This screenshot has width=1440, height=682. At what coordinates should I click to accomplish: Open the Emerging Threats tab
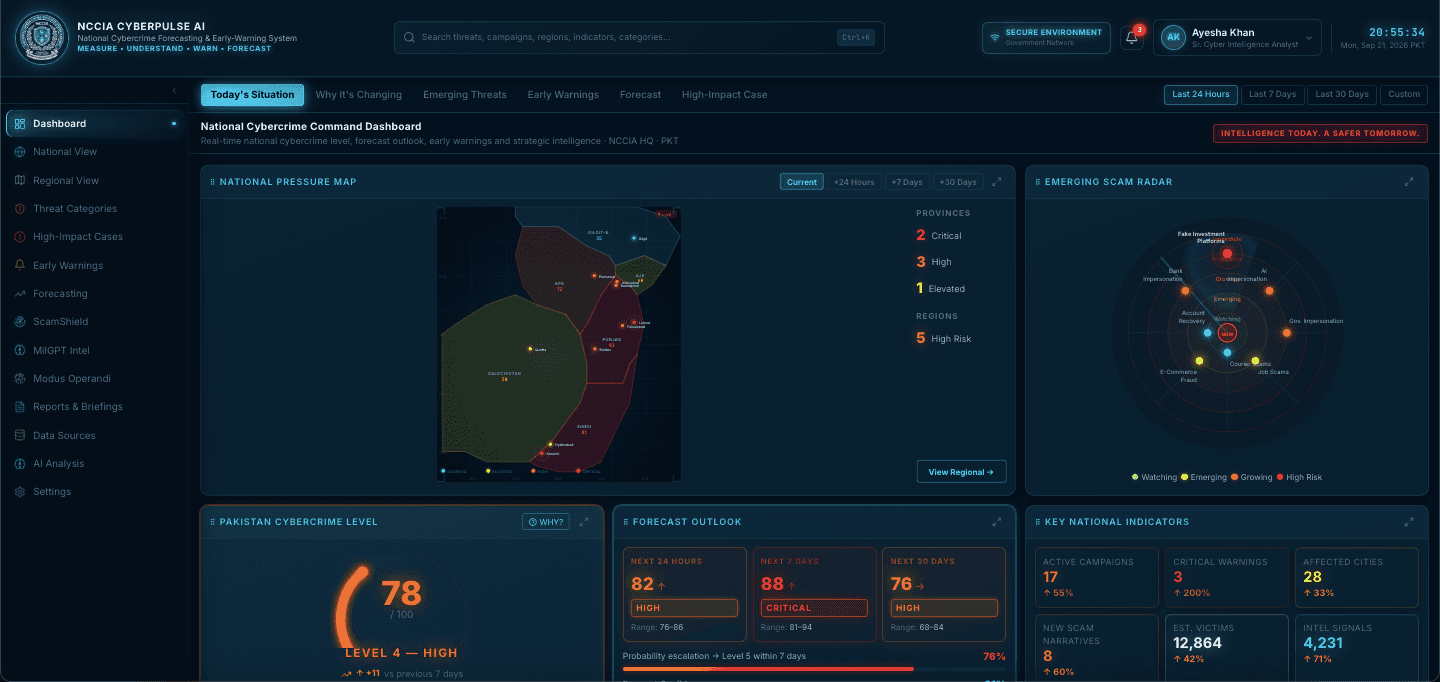(x=464, y=95)
